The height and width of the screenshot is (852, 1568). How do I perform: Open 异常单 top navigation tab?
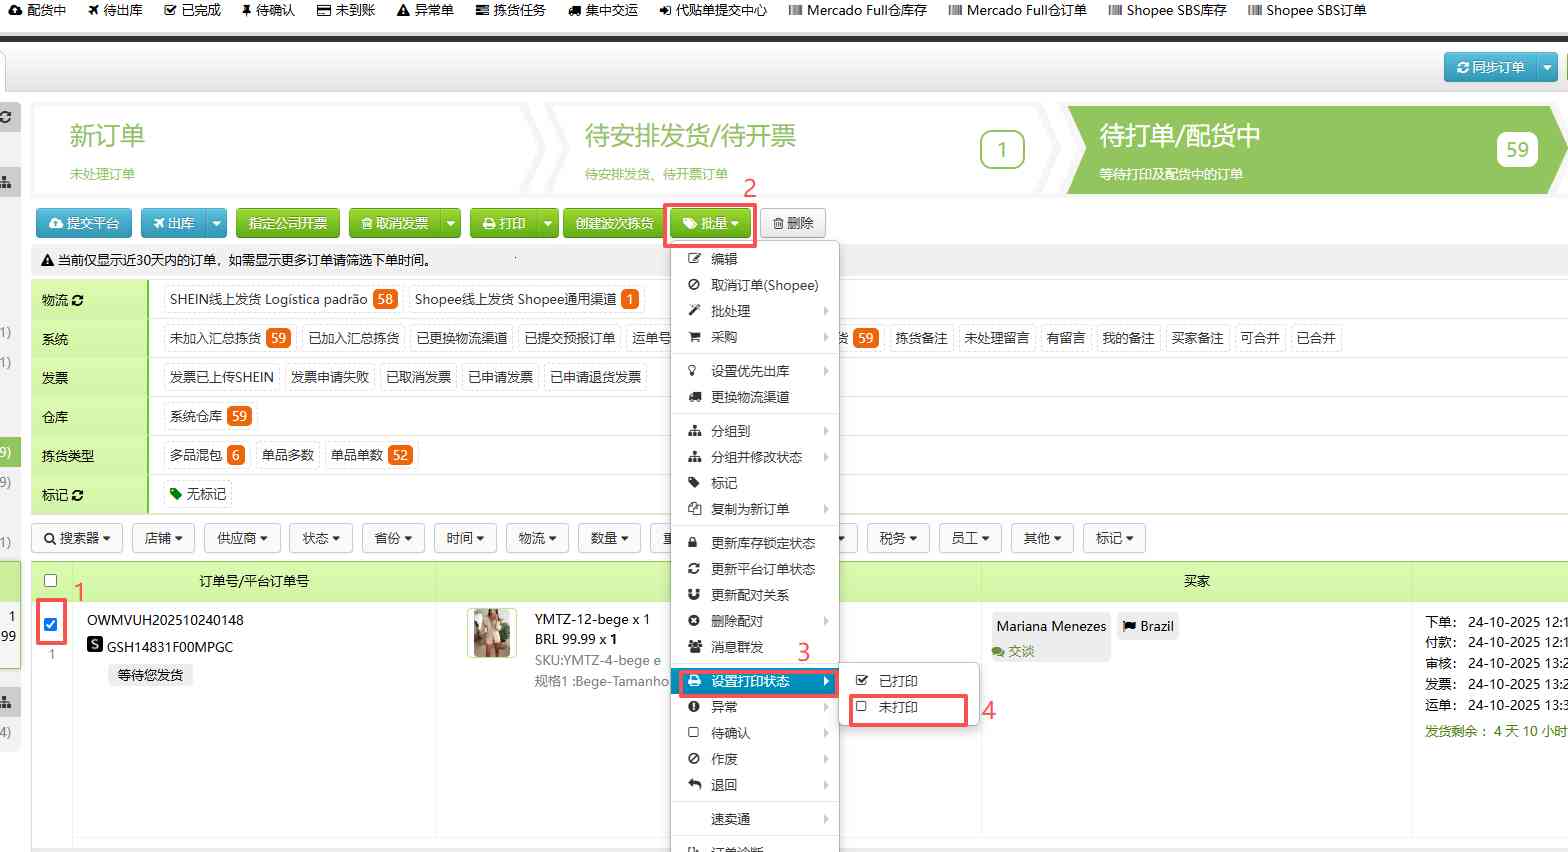pyautogui.click(x=425, y=10)
